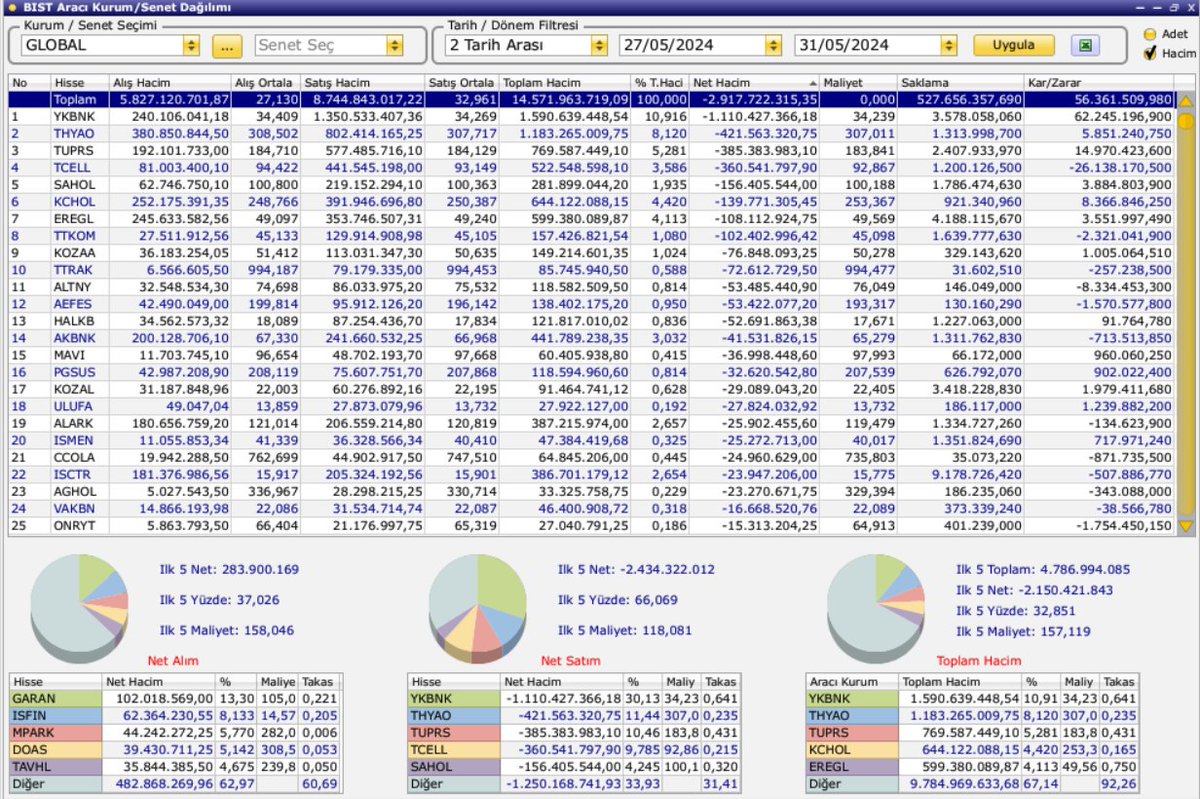Select the KOZAA row in the main table

(591, 253)
